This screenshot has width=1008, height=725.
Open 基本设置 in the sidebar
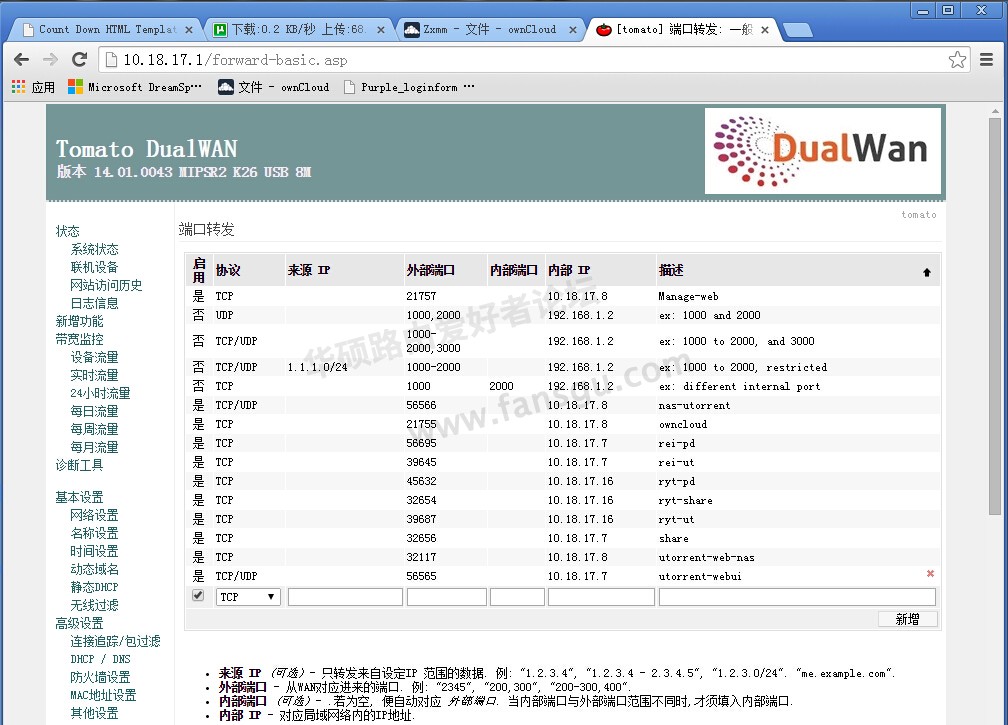click(79, 497)
